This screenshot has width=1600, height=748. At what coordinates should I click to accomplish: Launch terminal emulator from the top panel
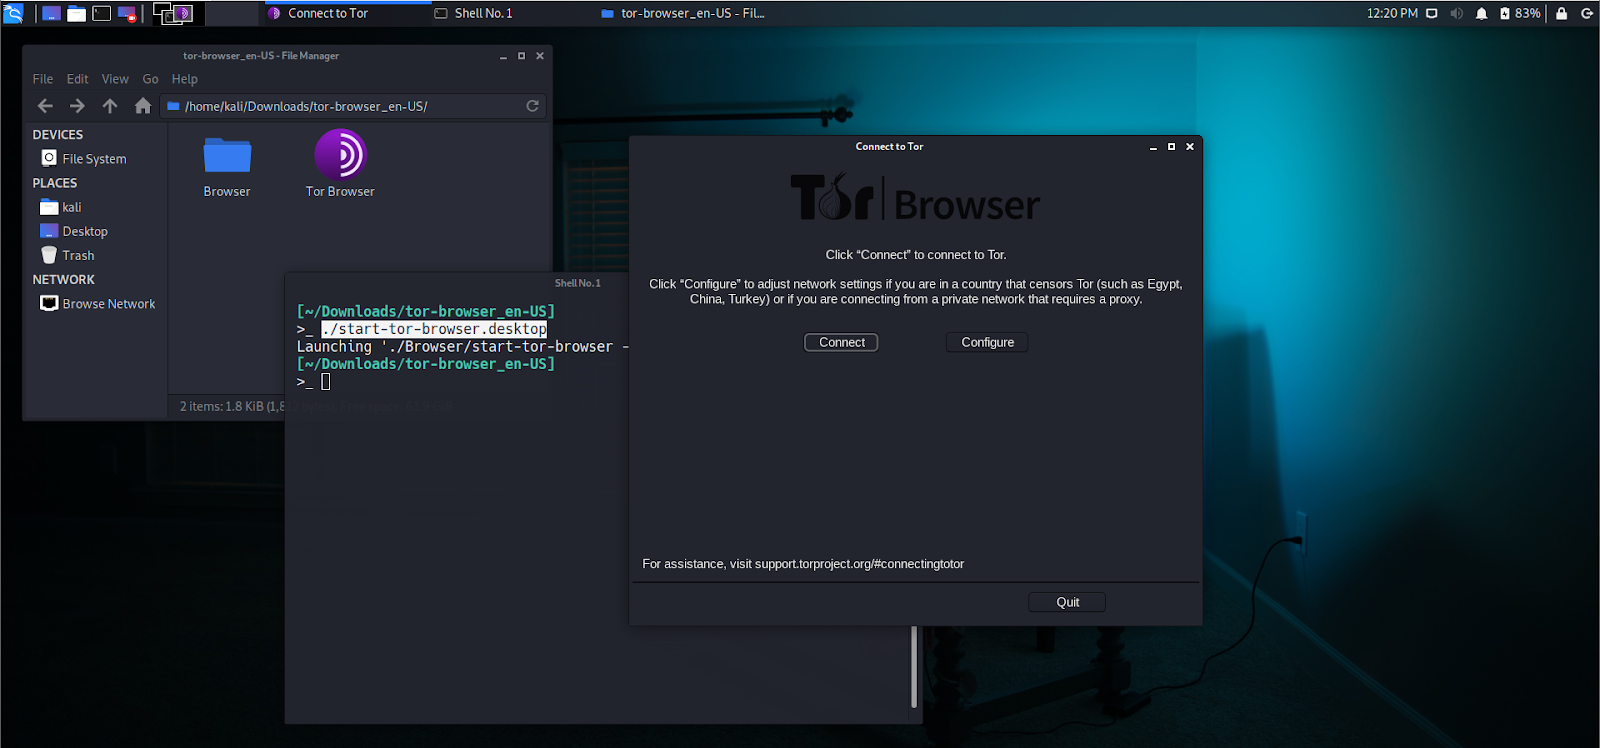102,13
